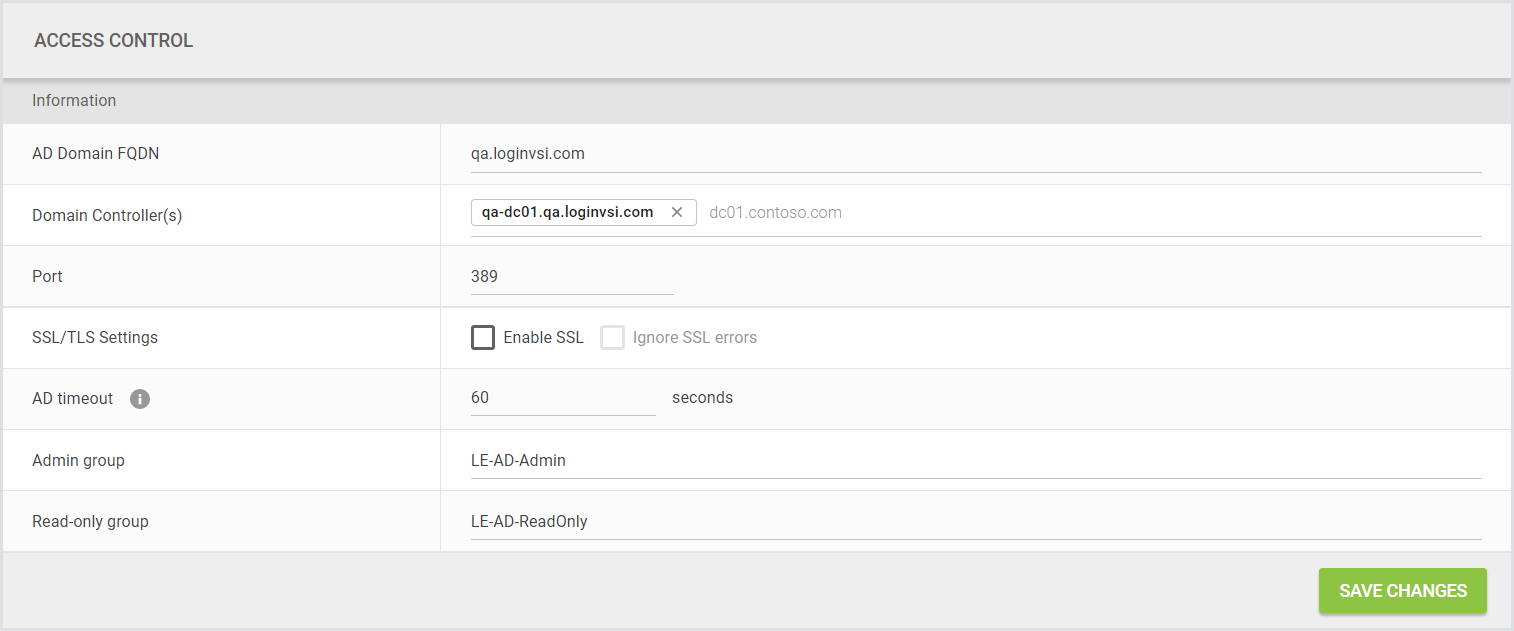The width and height of the screenshot is (1514, 631).
Task: Select the Admin group row label
Action: click(78, 460)
